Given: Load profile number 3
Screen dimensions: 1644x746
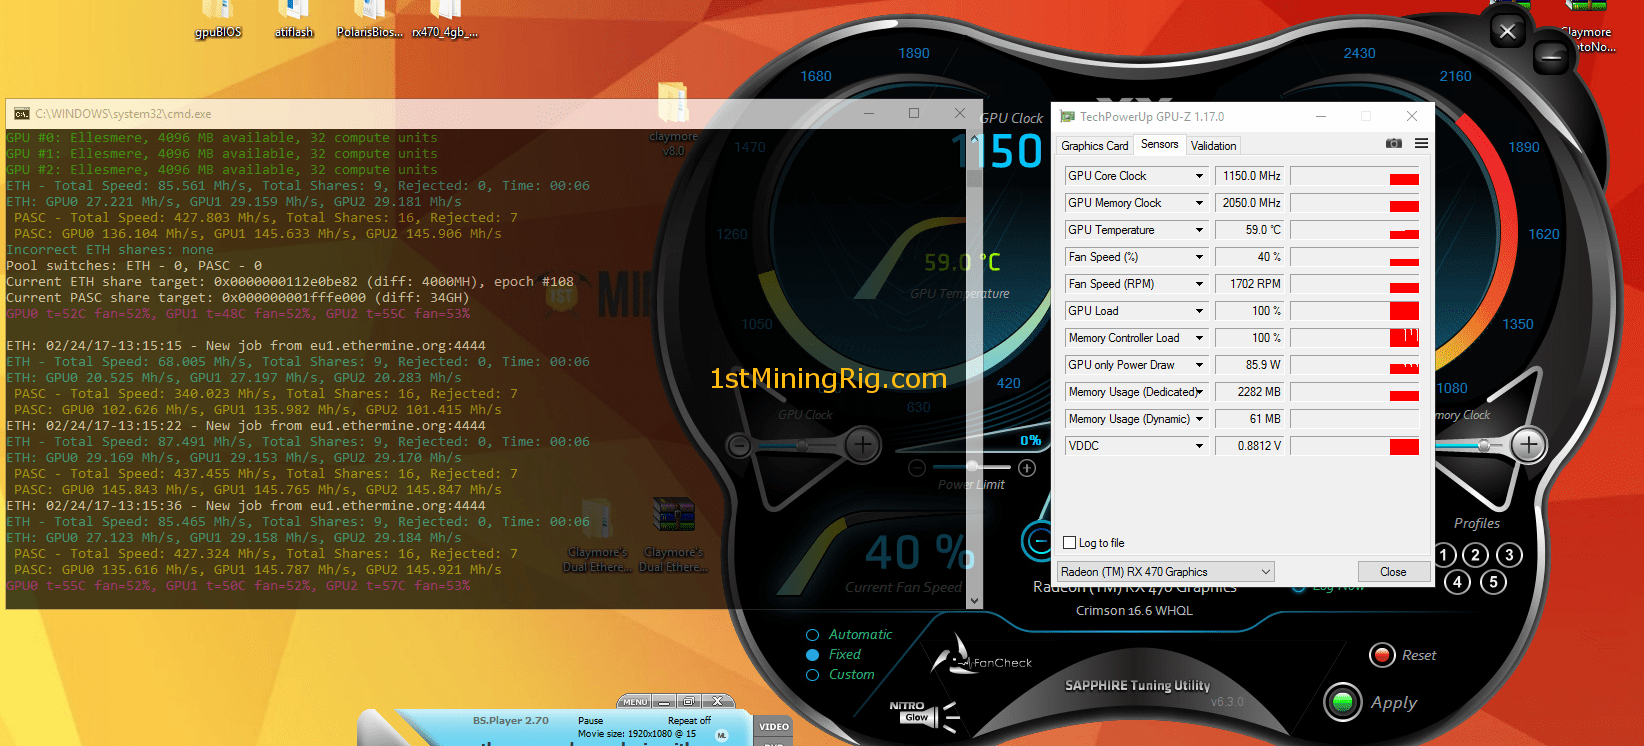Looking at the screenshot, I should click(1509, 555).
